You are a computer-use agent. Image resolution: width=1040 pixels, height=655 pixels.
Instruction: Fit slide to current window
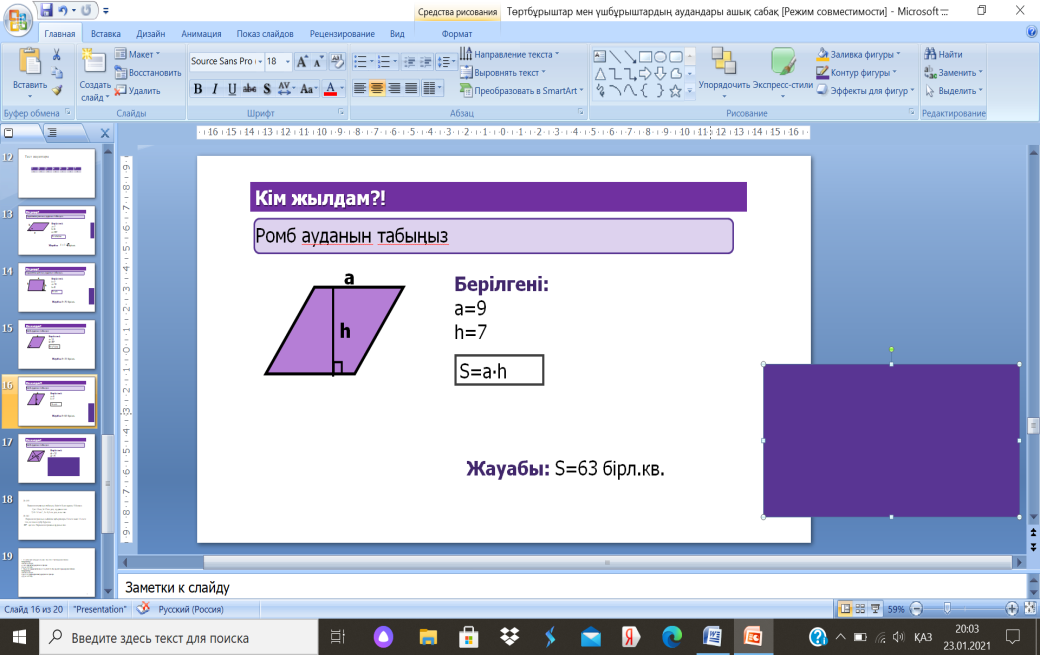click(x=1030, y=608)
